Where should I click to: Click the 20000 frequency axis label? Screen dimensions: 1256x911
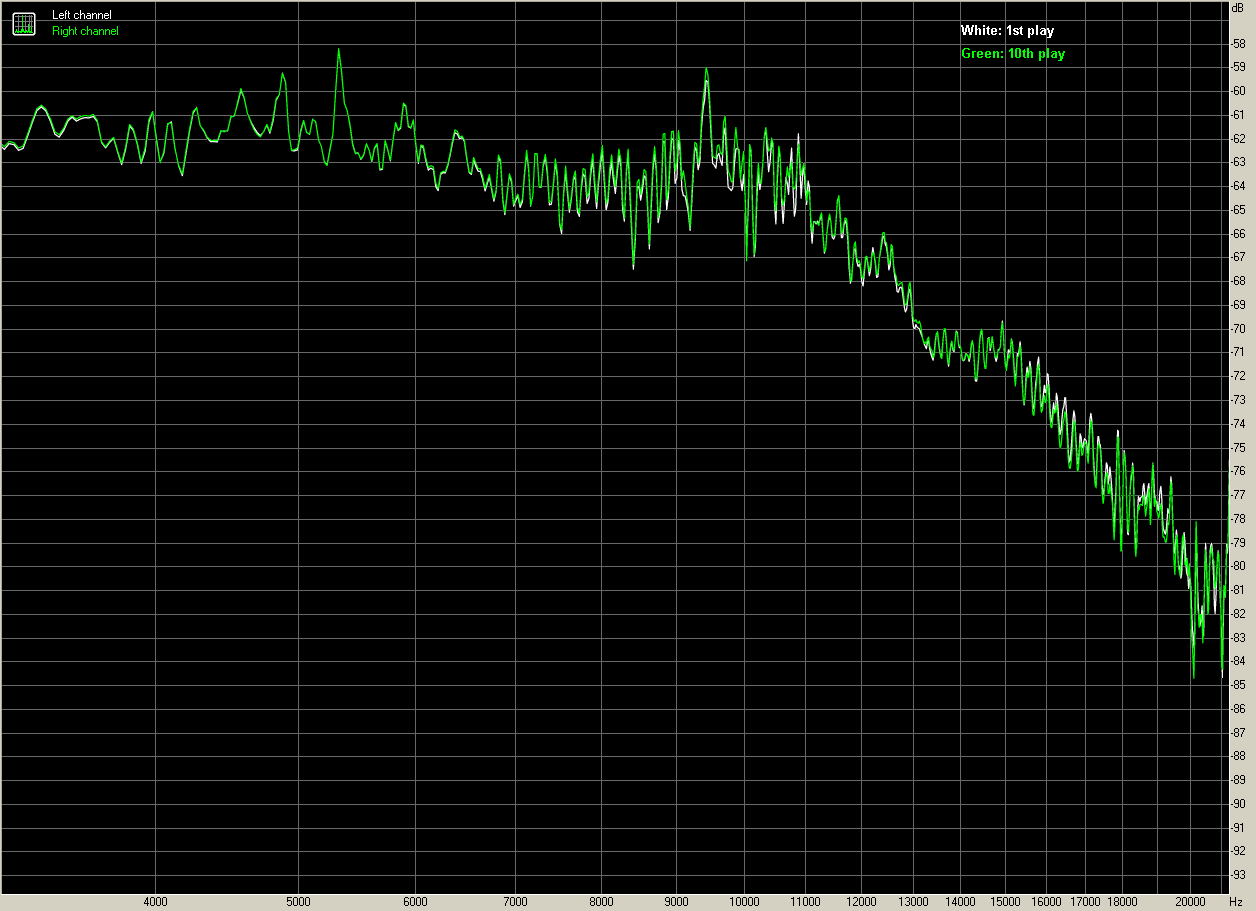pyautogui.click(x=1191, y=902)
